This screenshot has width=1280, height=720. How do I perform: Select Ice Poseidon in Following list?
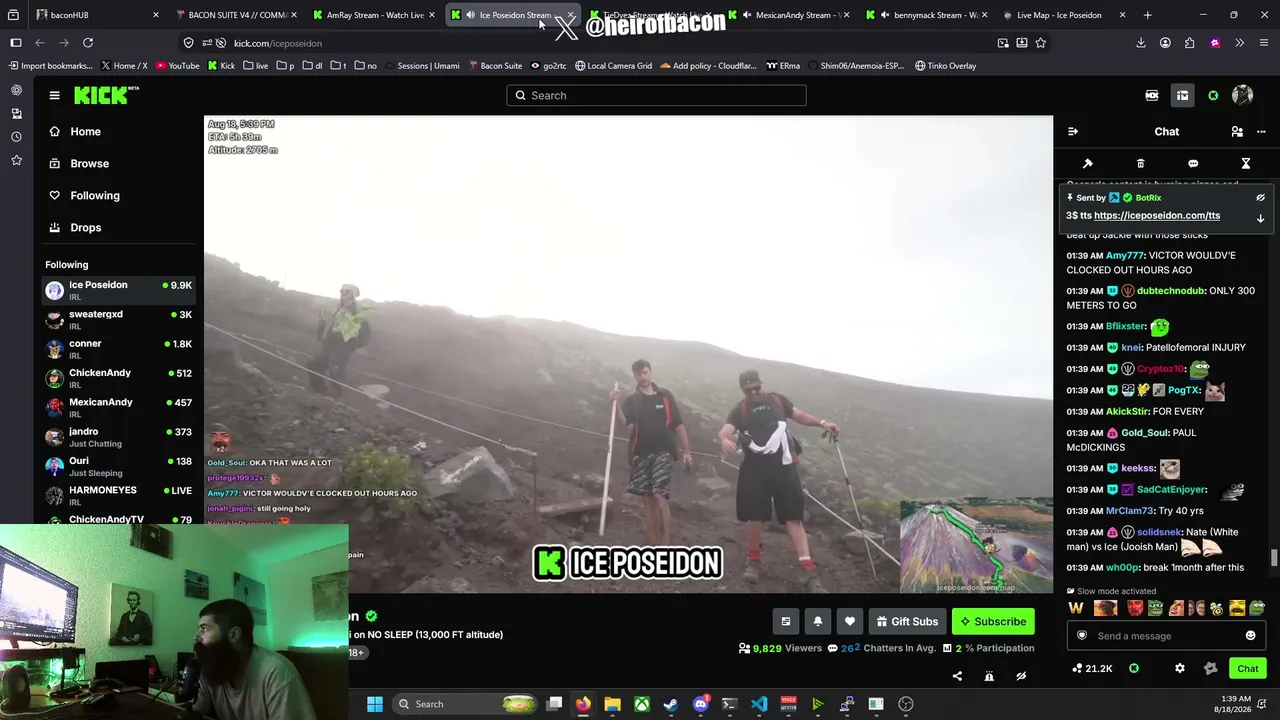click(119, 290)
